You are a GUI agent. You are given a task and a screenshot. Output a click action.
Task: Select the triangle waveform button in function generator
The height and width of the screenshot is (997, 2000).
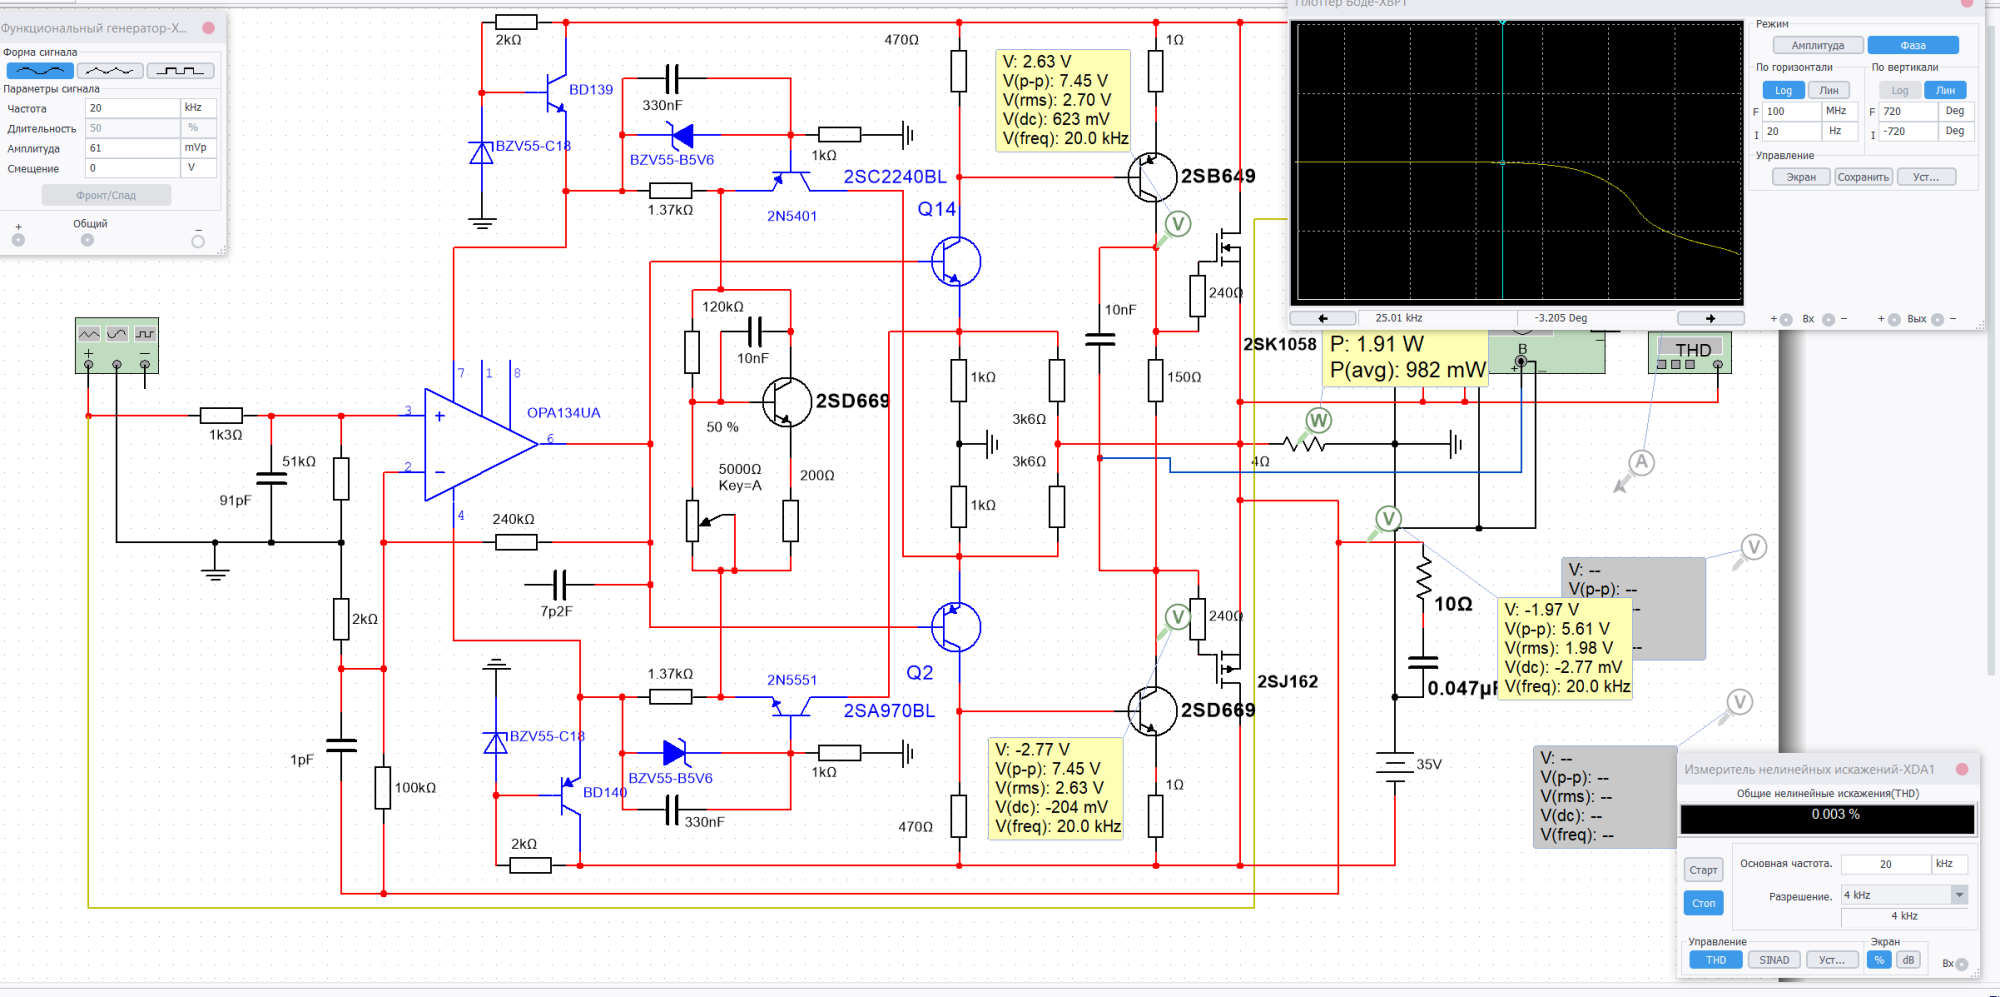tap(110, 71)
